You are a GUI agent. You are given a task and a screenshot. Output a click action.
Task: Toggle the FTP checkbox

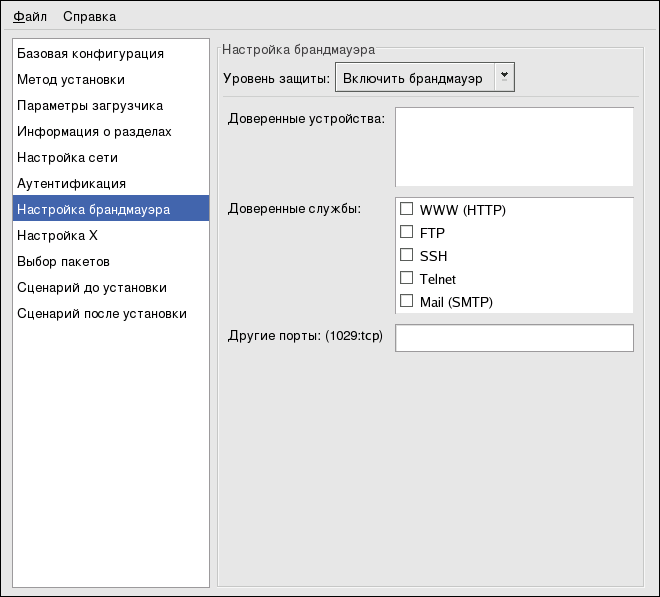(407, 232)
